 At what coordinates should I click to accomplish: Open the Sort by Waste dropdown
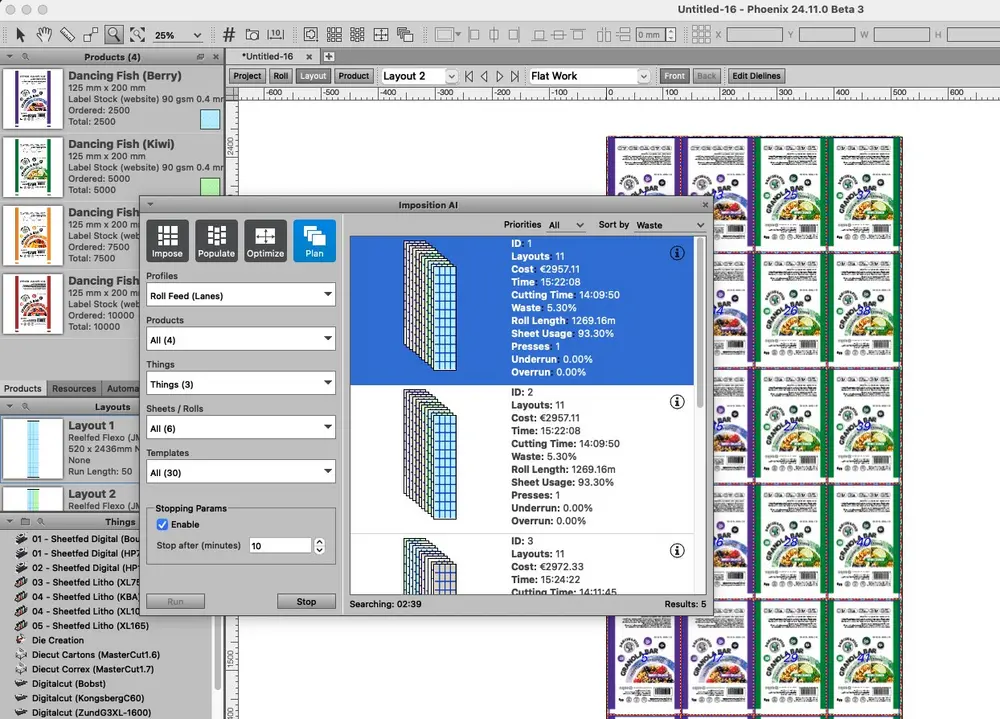tap(670, 225)
